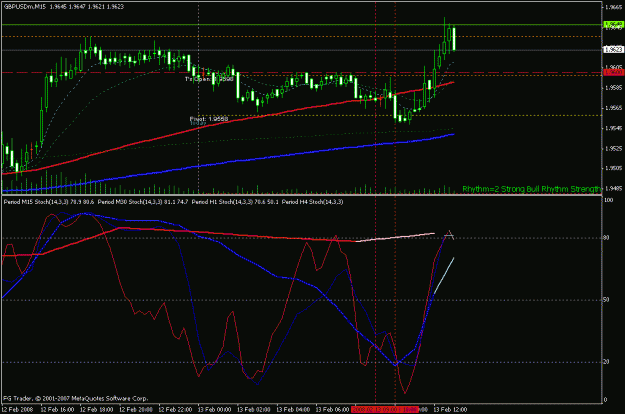This screenshot has height=414, width=625.
Task: Click the white 1.9623 current price label
Action: click(613, 49)
